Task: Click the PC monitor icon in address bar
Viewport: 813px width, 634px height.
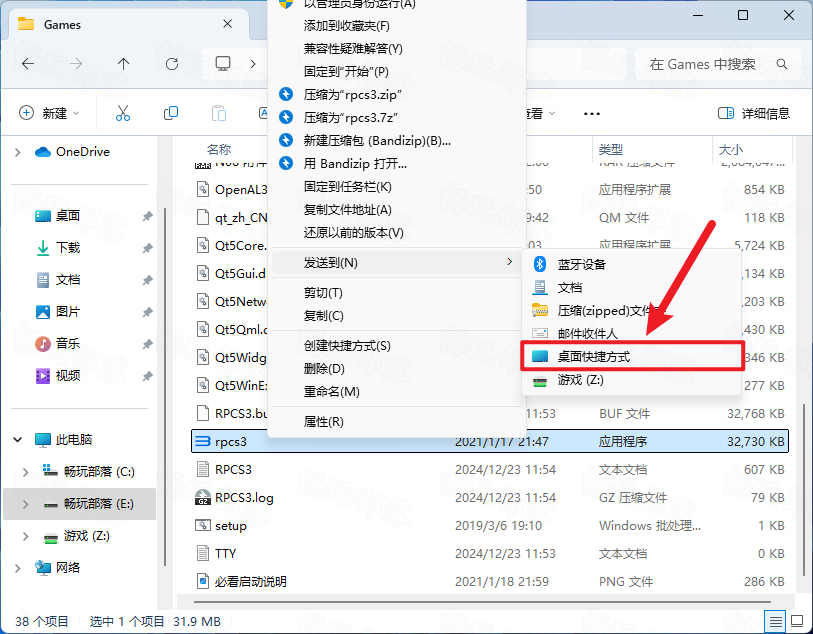Action: pos(223,63)
